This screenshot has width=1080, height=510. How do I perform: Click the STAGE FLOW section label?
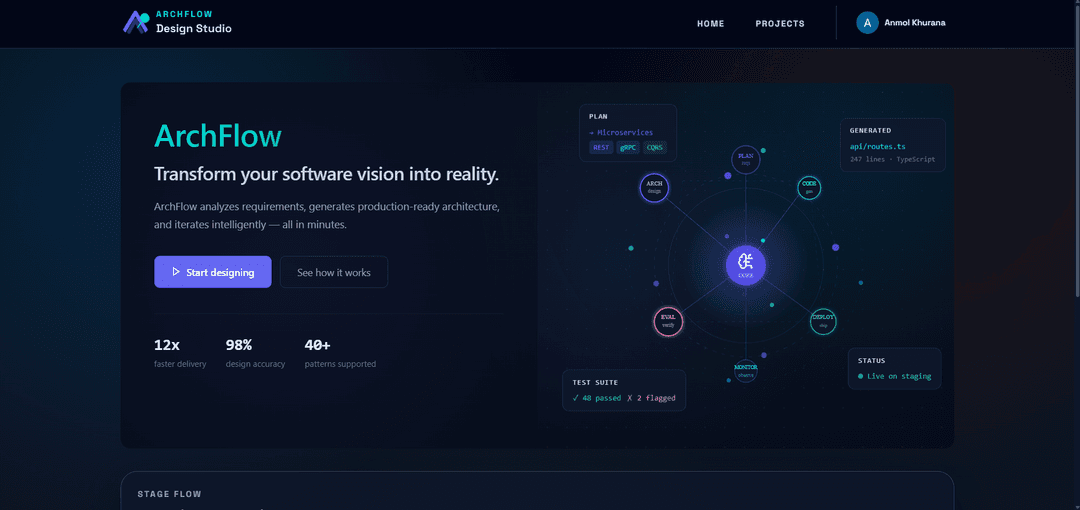(x=169, y=494)
